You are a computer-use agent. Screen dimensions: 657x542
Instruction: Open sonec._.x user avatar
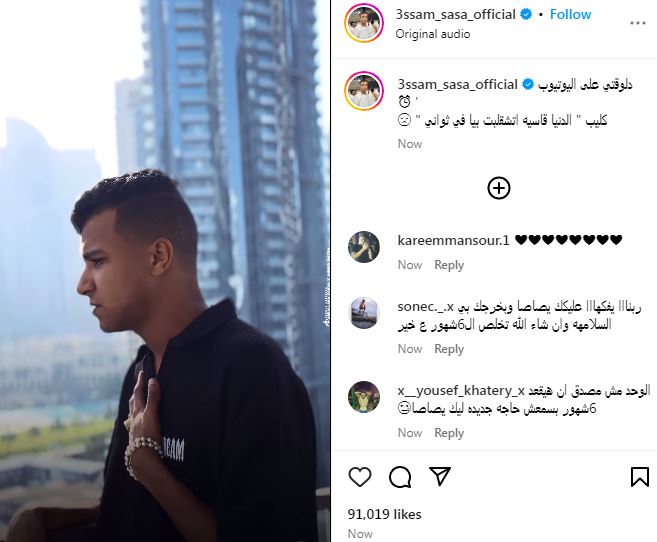pos(364,313)
